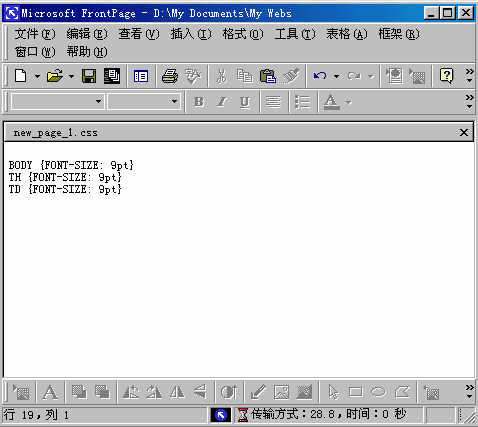Click the Print icon
This screenshot has width=478, height=427.
(170, 76)
